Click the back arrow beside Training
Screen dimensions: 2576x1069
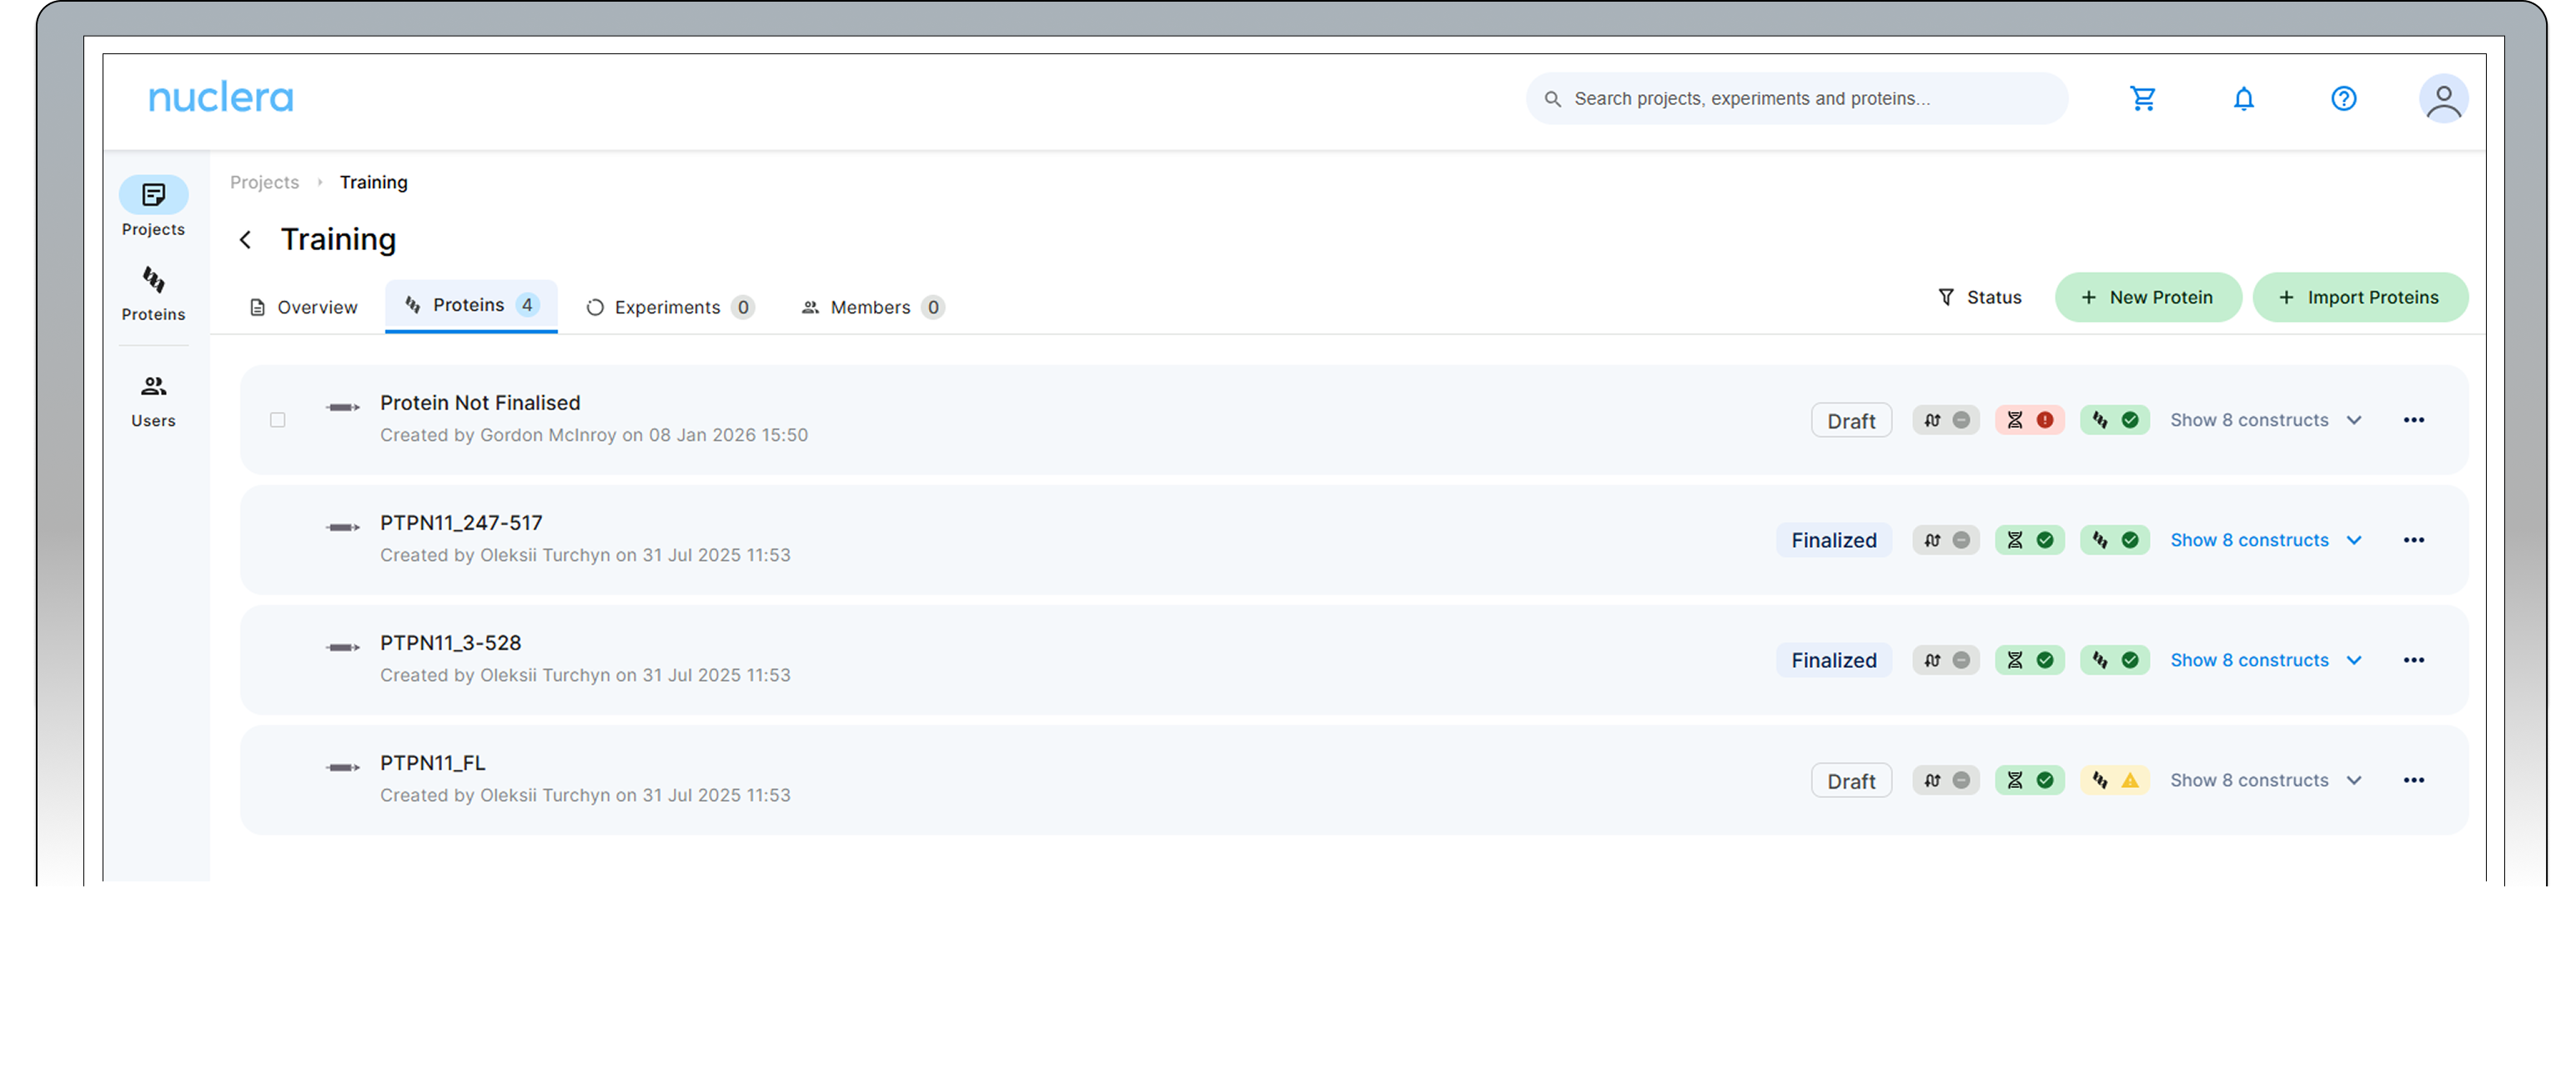(x=245, y=240)
